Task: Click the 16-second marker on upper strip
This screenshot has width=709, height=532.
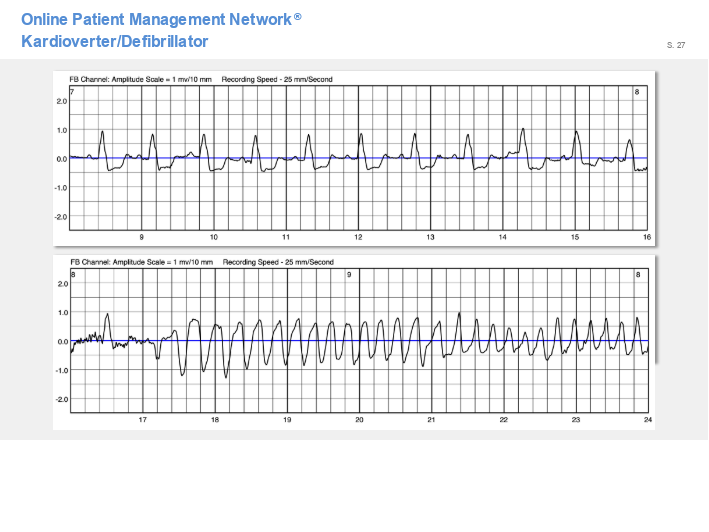Action: 647,237
